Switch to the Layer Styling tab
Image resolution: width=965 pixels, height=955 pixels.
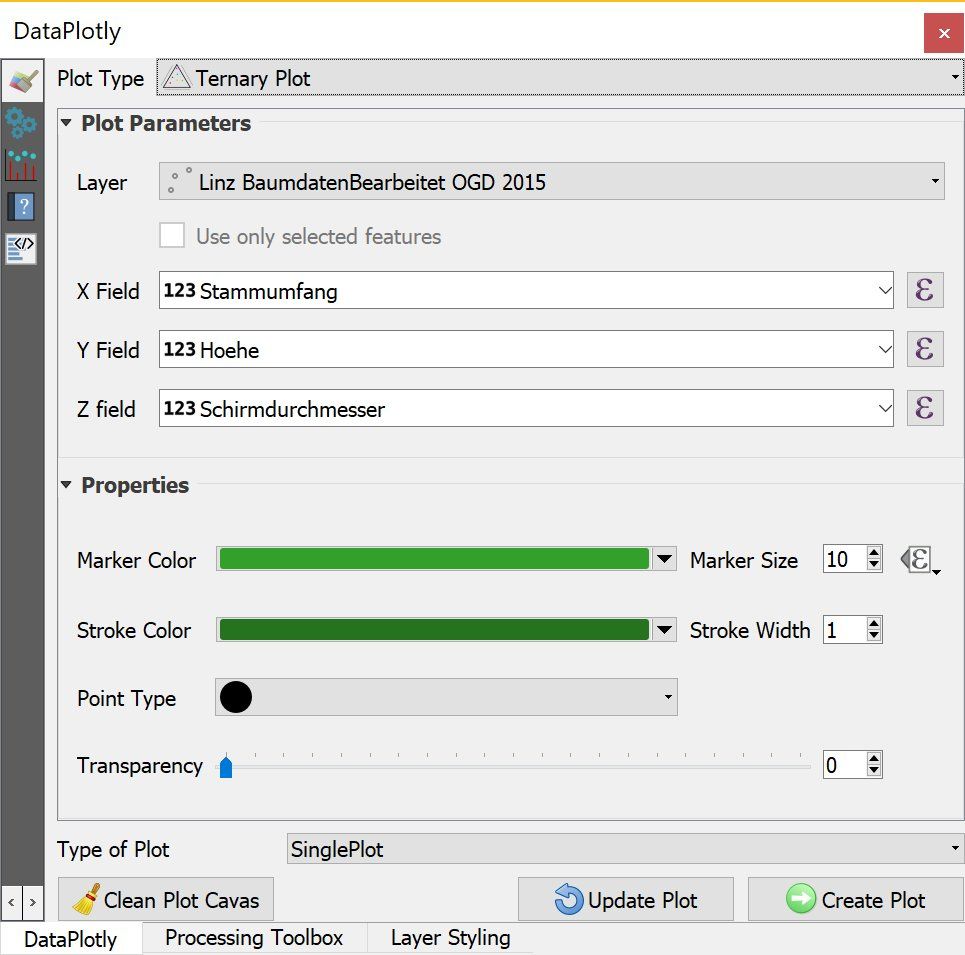[x=450, y=938]
